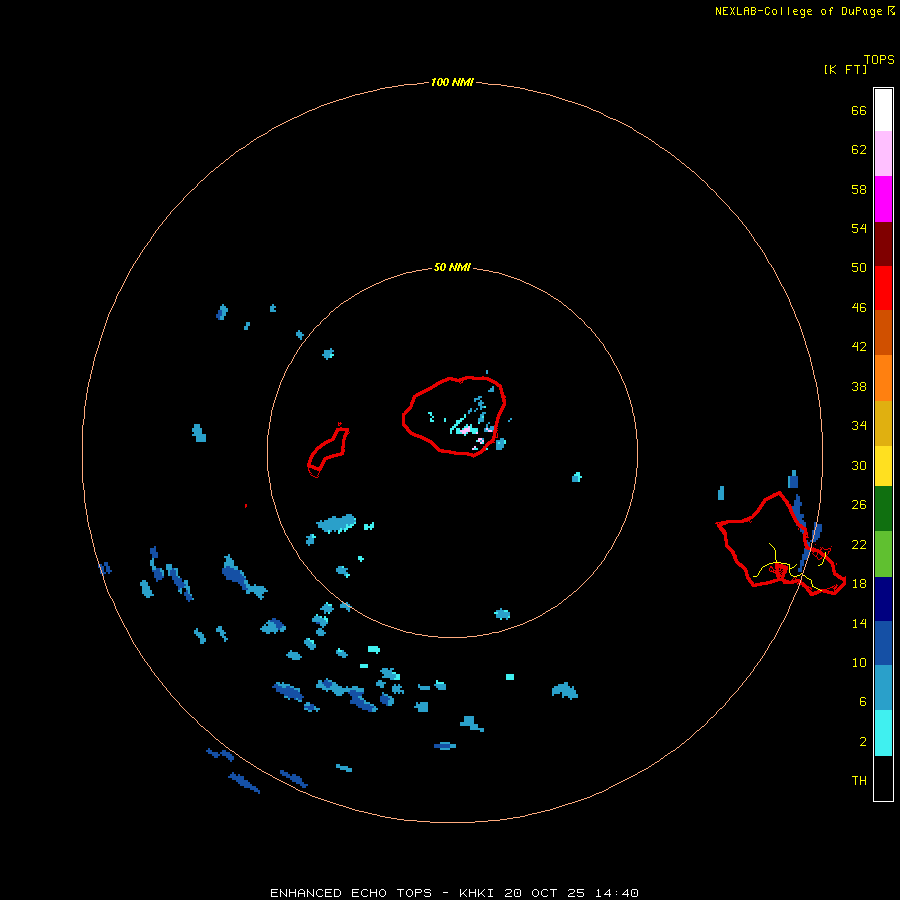900x900 pixels.
Task: Click the 54 legend value
Action: (859, 228)
